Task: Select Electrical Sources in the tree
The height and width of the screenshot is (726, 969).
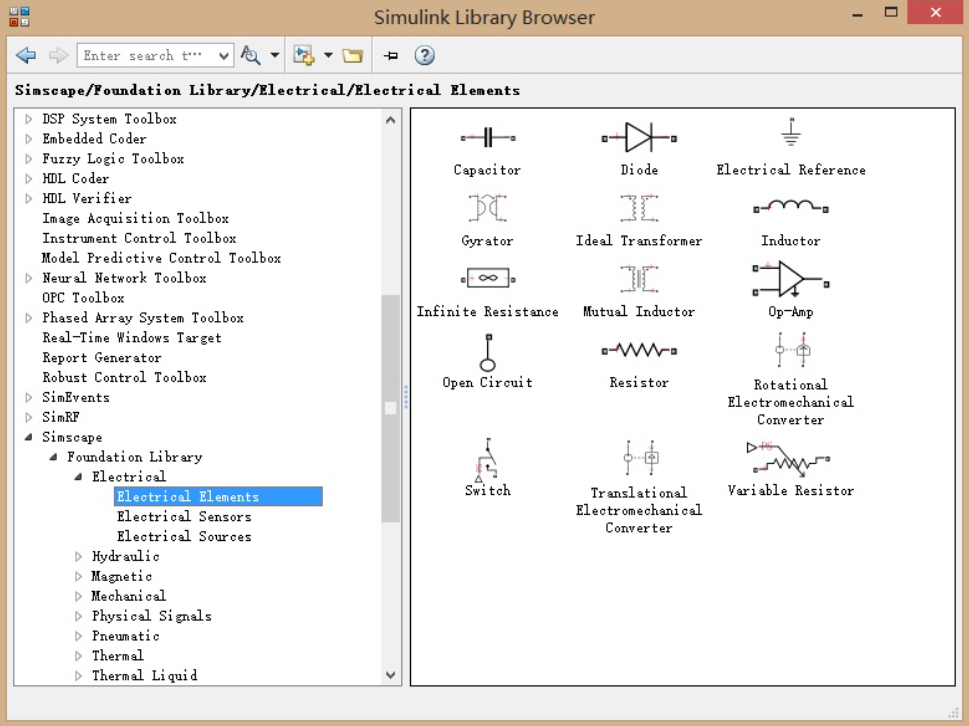Action: click(x=184, y=536)
